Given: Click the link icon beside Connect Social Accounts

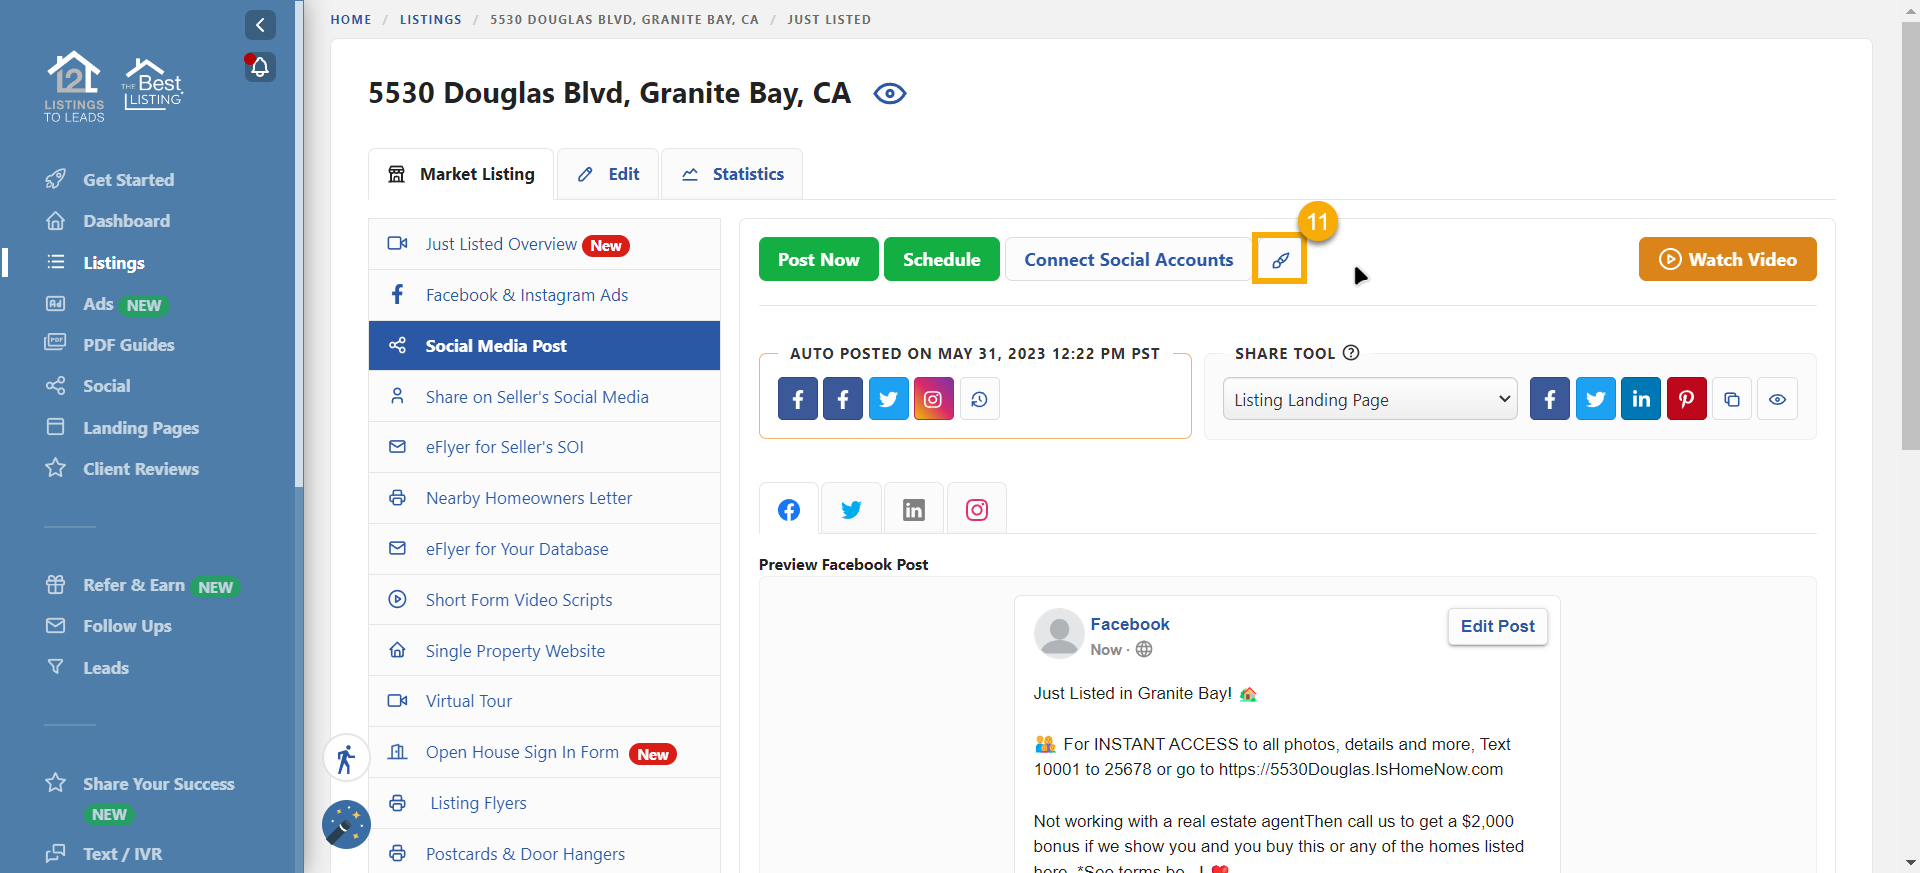Looking at the screenshot, I should click(1280, 260).
